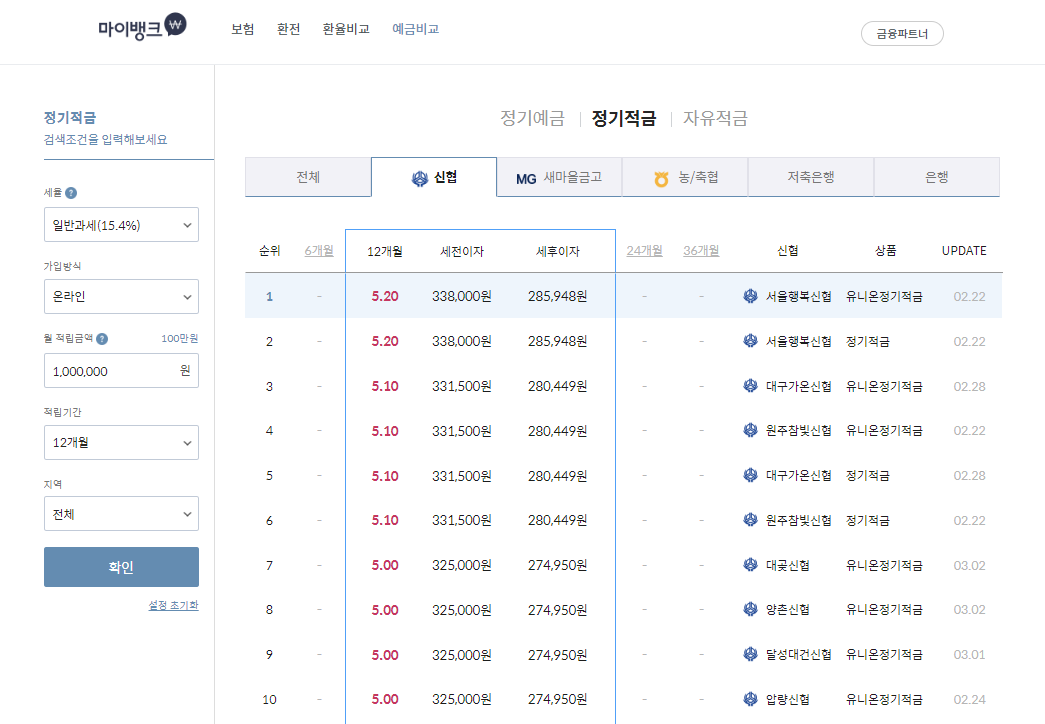Click 유니온정기적금 in rank 1 row
This screenshot has height=724, width=1045.
coord(884,296)
